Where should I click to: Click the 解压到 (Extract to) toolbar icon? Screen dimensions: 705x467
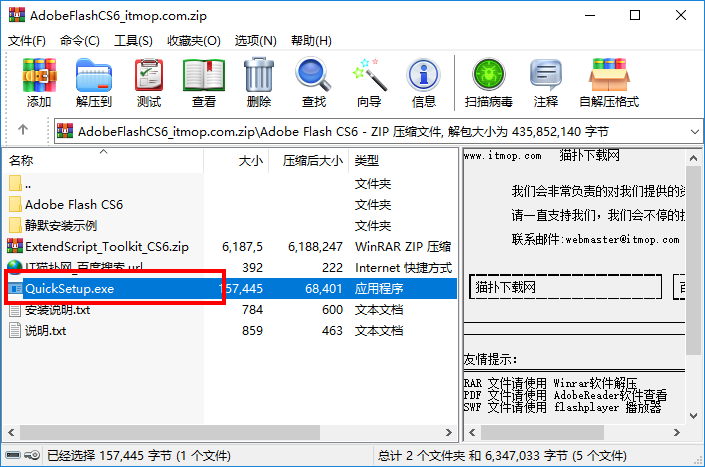[94, 75]
